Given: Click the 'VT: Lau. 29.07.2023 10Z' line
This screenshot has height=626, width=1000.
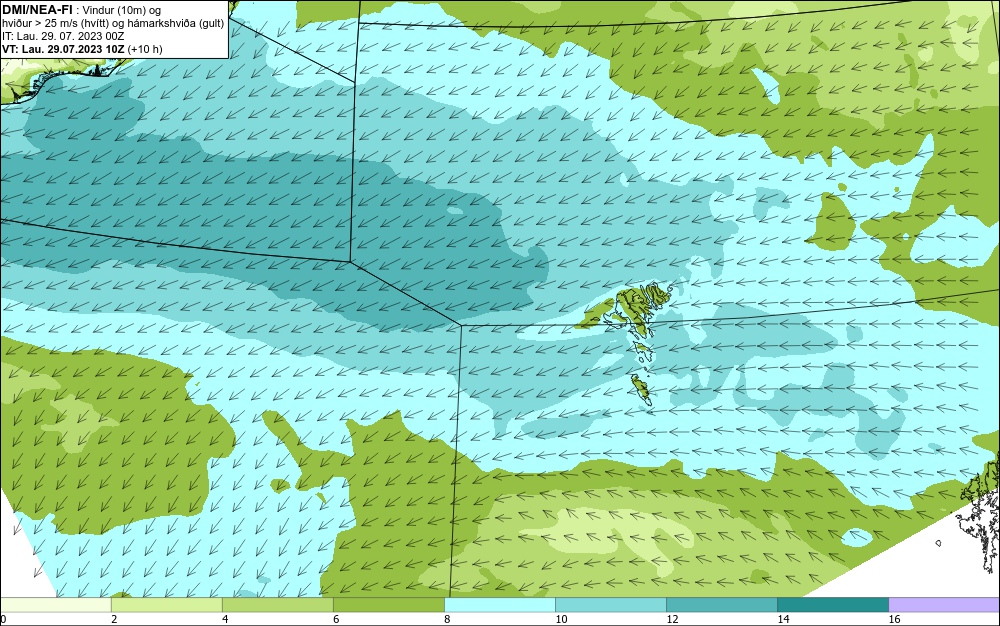Looking at the screenshot, I should 63,49.
